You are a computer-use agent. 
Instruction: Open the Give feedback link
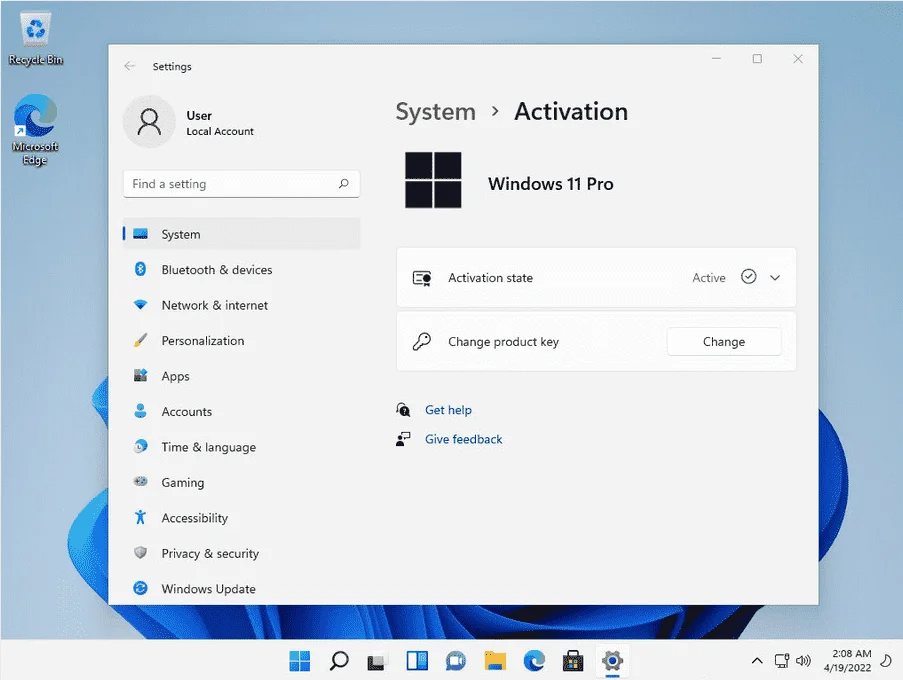coord(464,439)
